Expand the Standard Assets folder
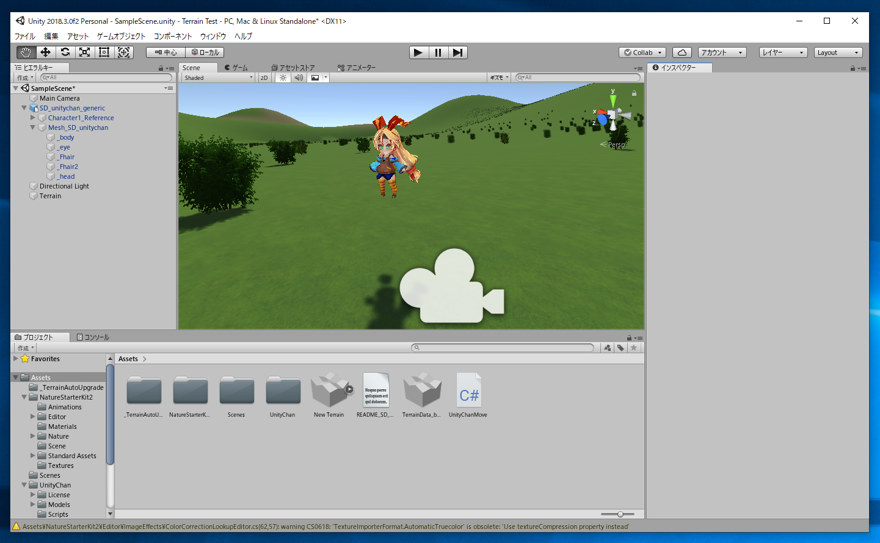Image resolution: width=880 pixels, height=543 pixels. tap(33, 455)
